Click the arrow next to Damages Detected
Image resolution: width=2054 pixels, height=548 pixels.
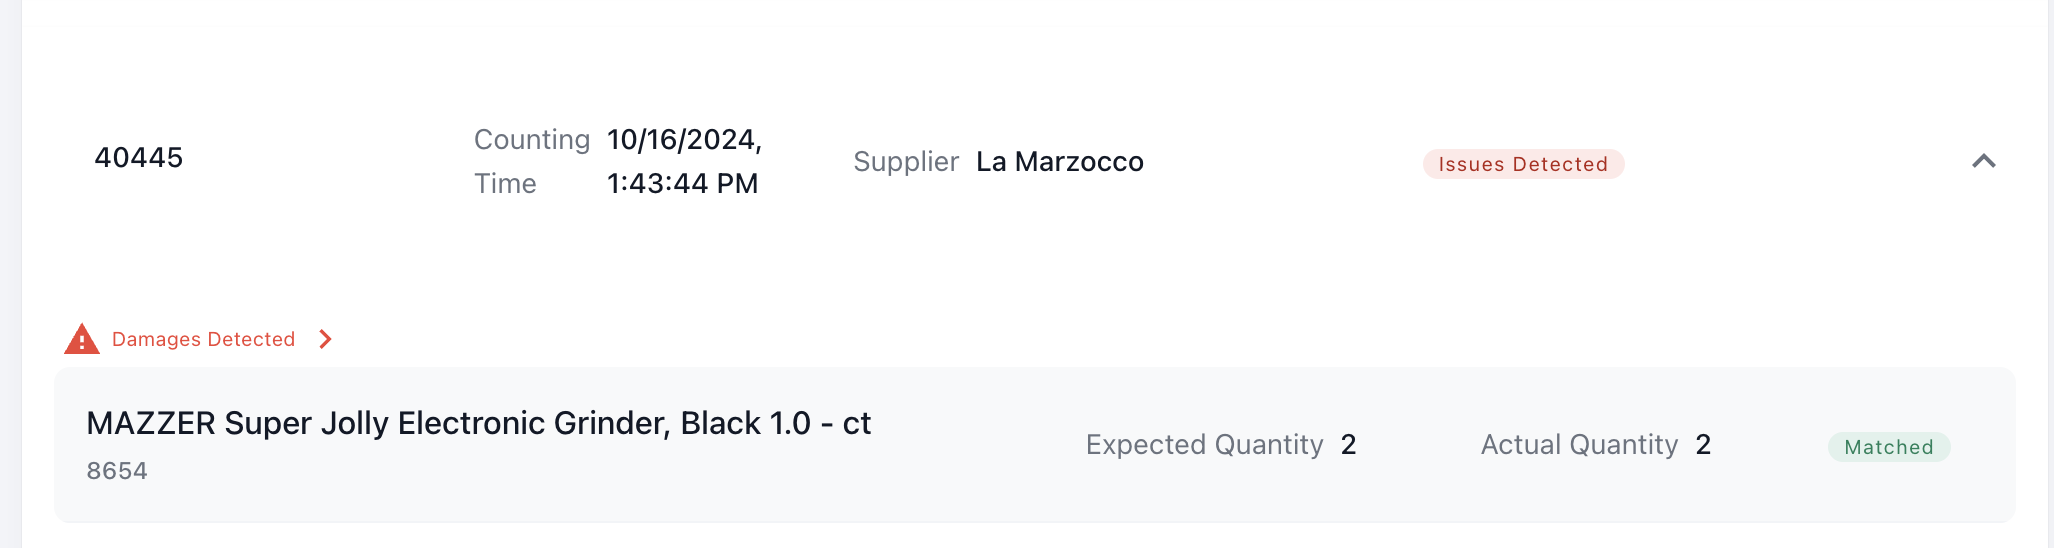[325, 340]
